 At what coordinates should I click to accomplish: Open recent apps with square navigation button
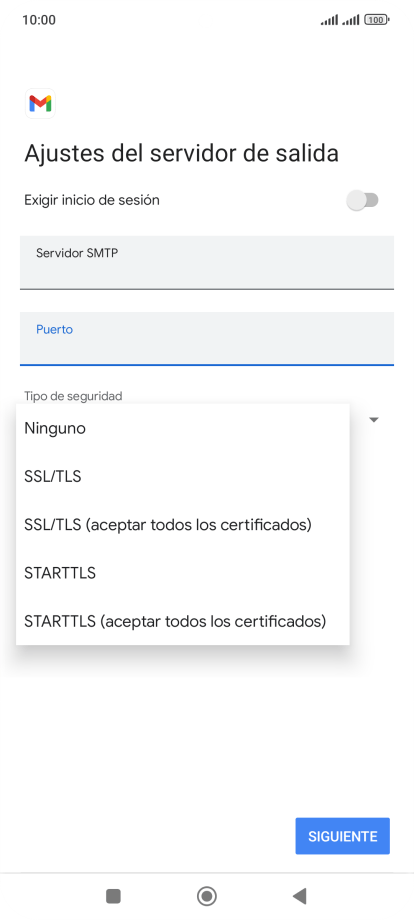[113, 896]
